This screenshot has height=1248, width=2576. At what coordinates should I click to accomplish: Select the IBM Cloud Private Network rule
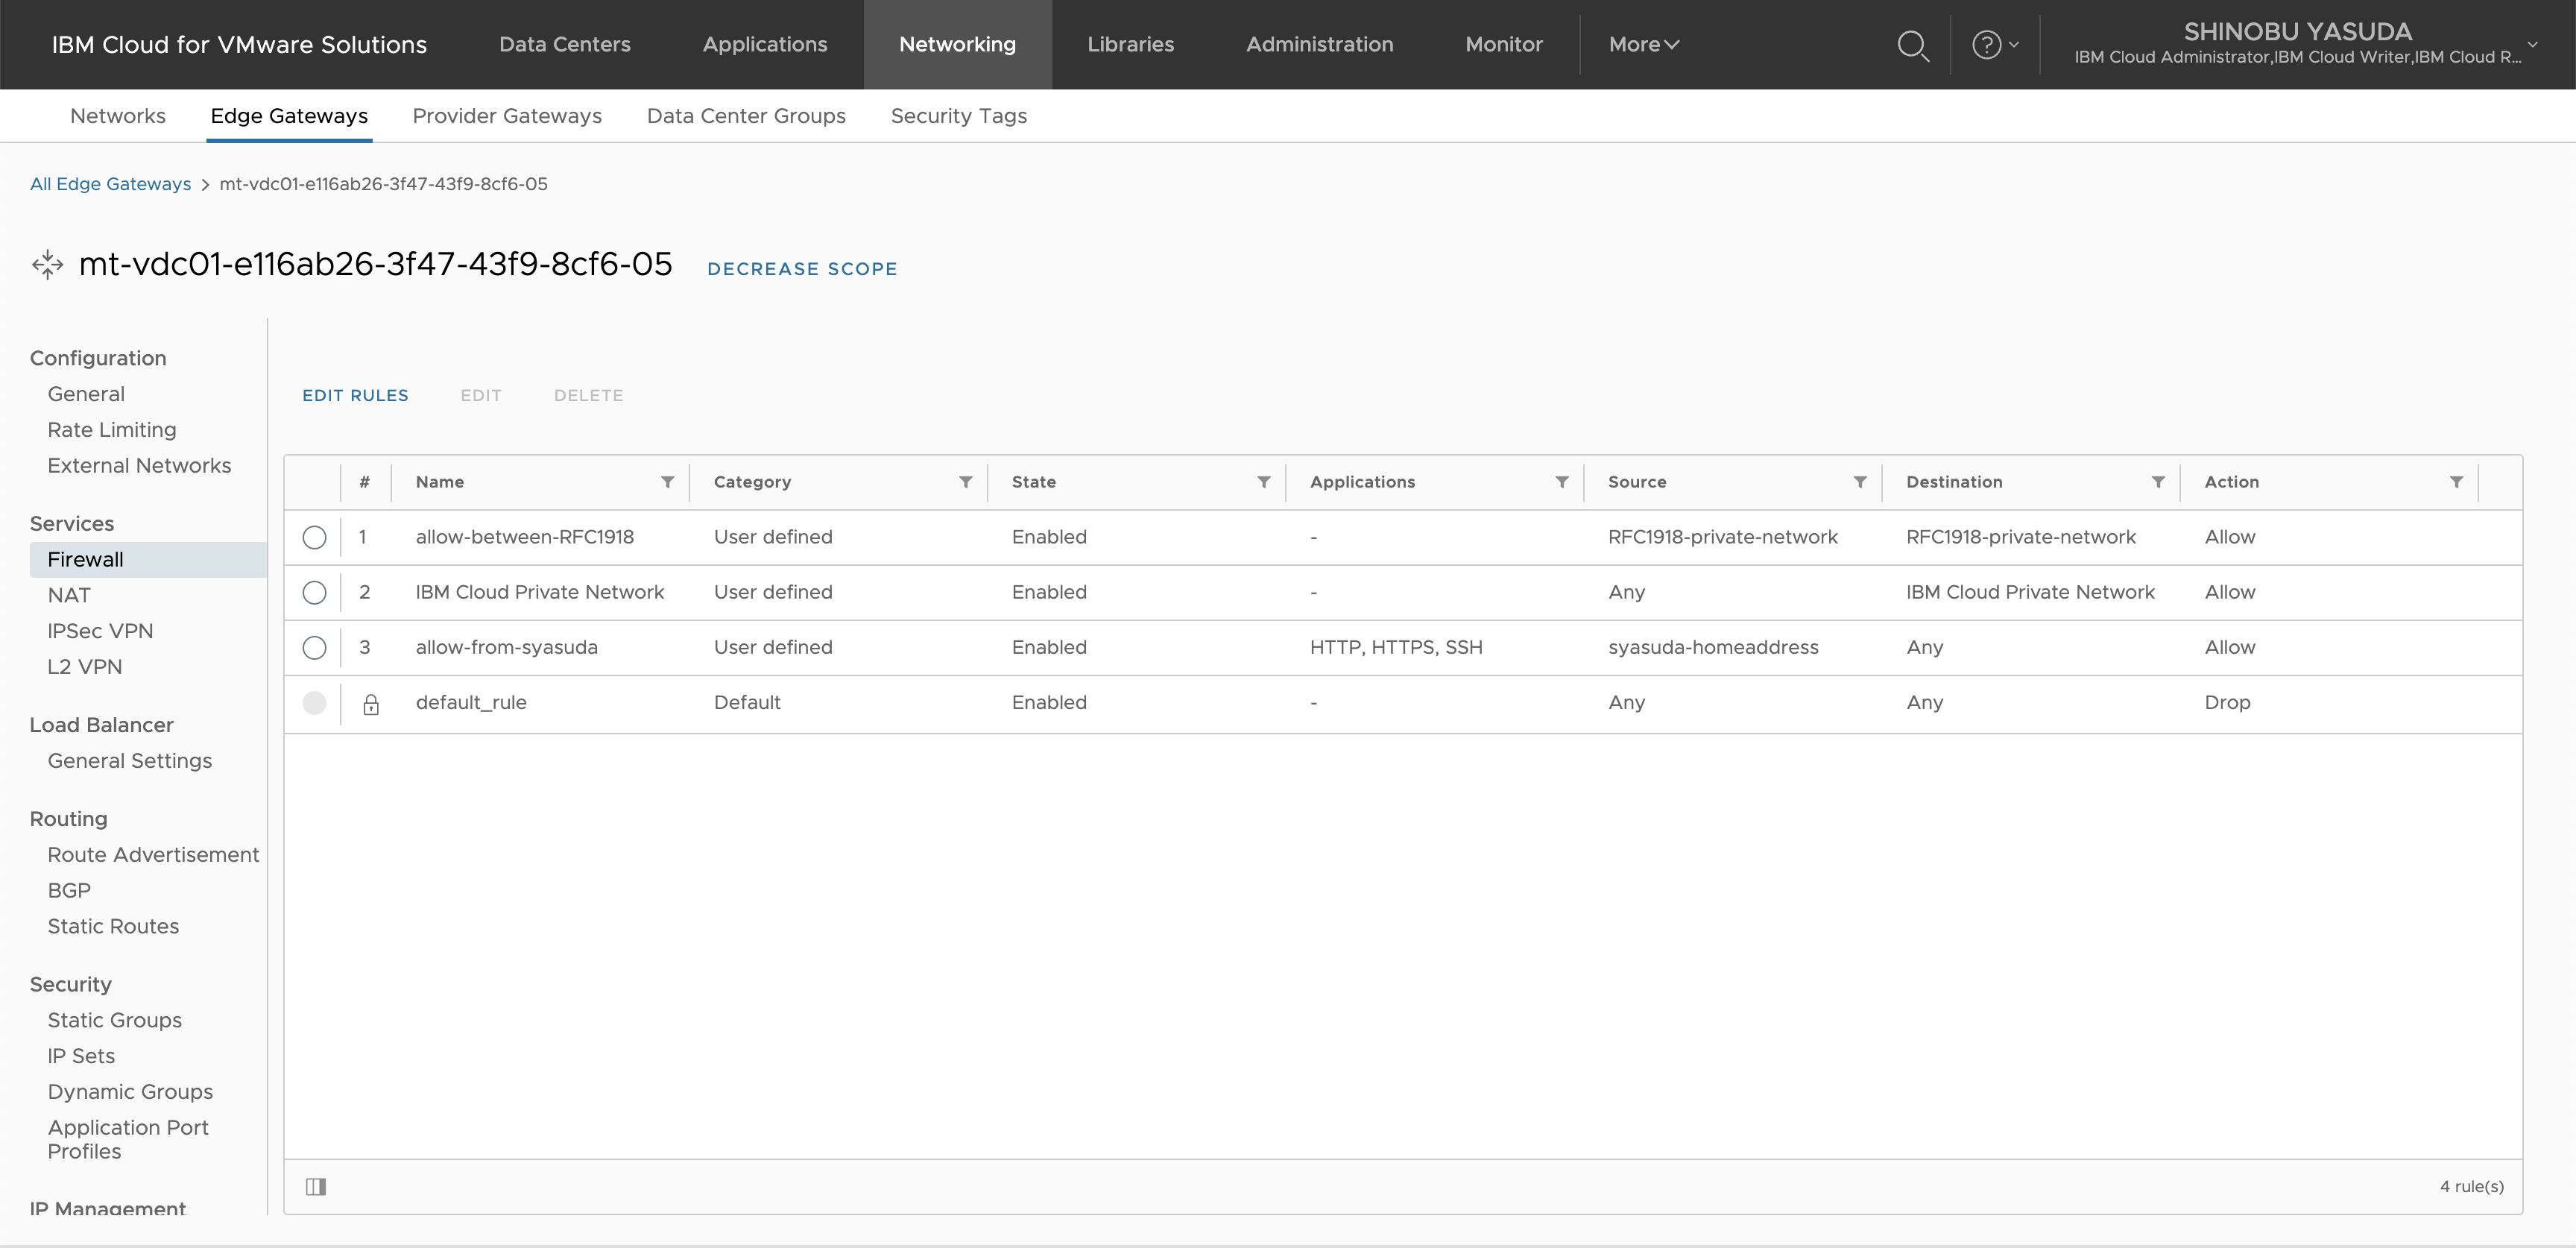[x=314, y=592]
